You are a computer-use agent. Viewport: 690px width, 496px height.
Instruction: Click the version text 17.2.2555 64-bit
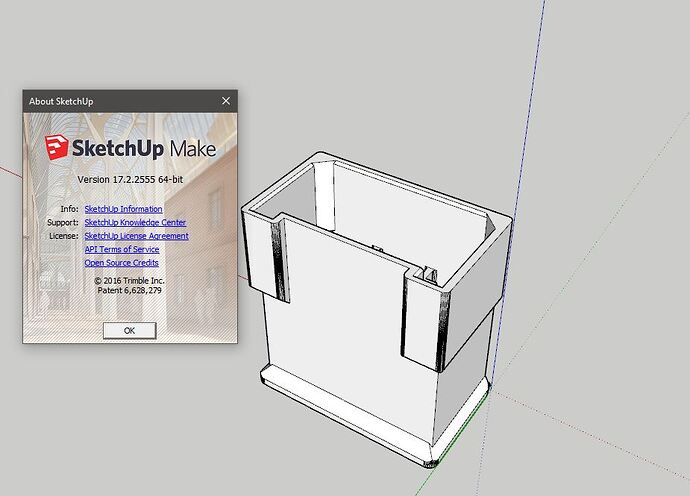tap(130, 180)
